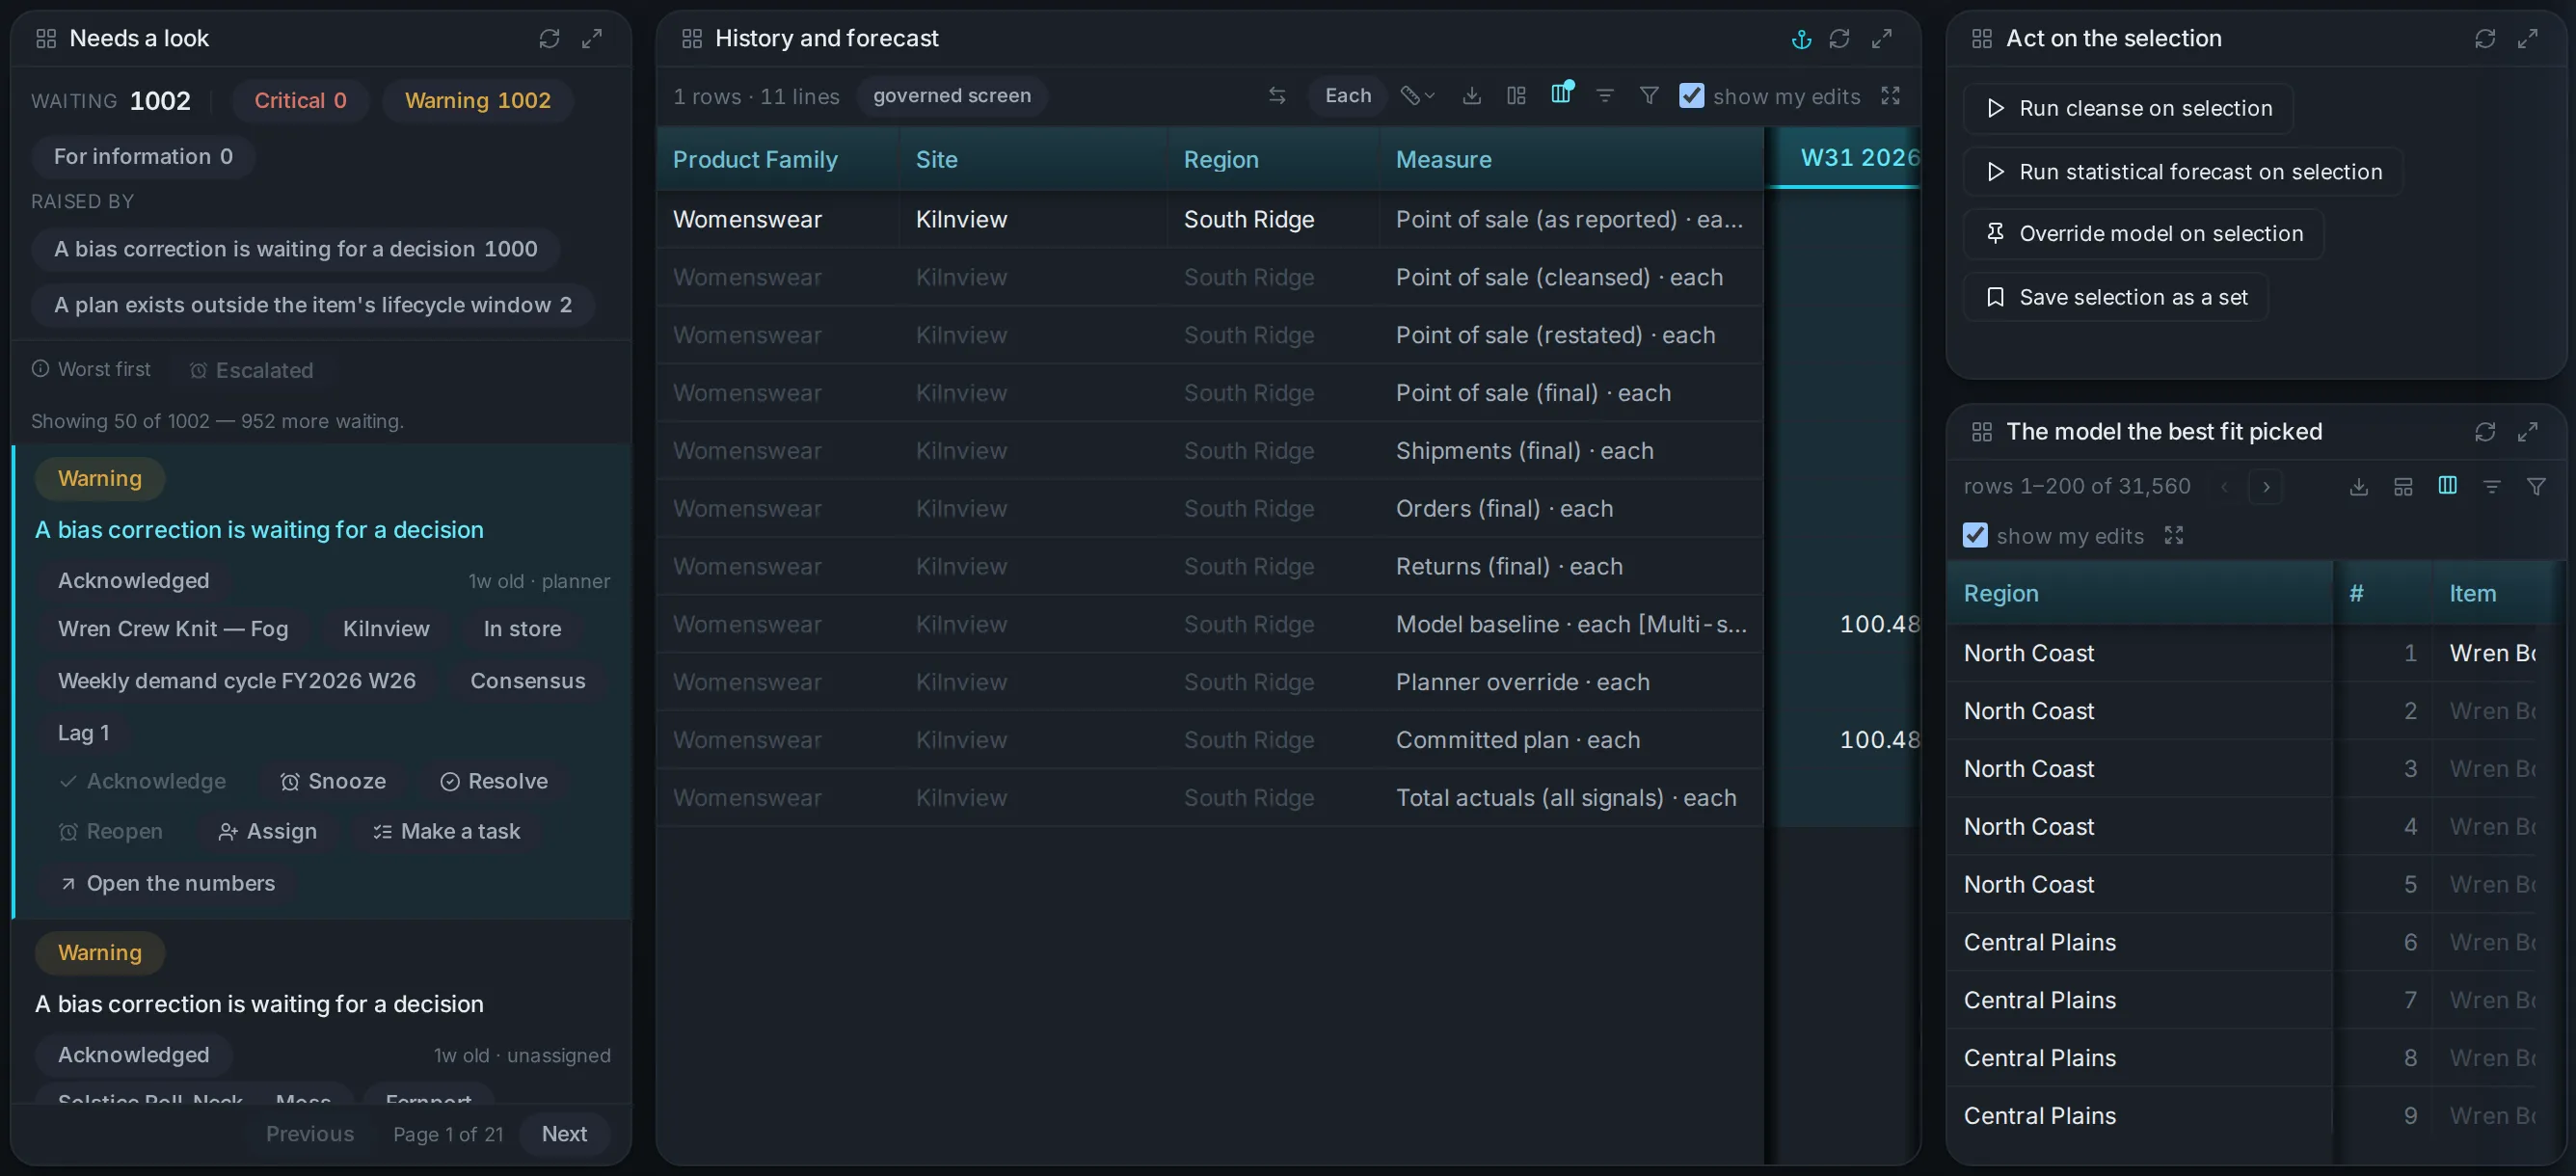The image size is (2576, 1176).
Task: Download the History and forecast data
Action: click(1472, 96)
